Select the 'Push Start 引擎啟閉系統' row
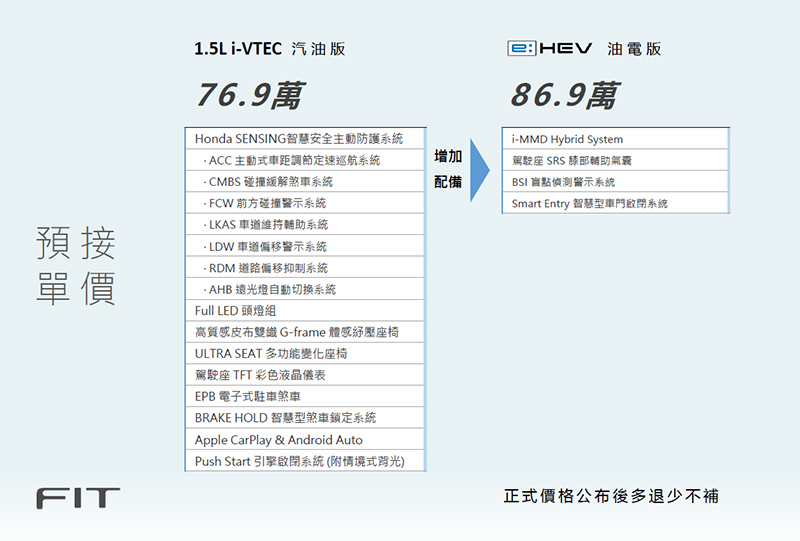The width and height of the screenshot is (800, 541). 305,461
